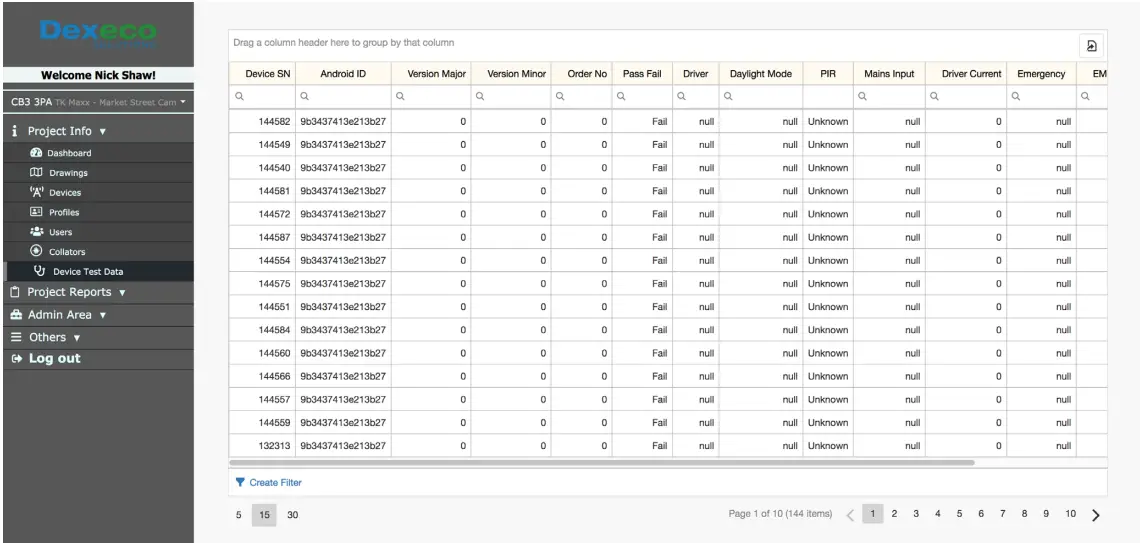Open the Collators menu item
The width and height of the screenshot is (1140, 543).
pos(98,251)
